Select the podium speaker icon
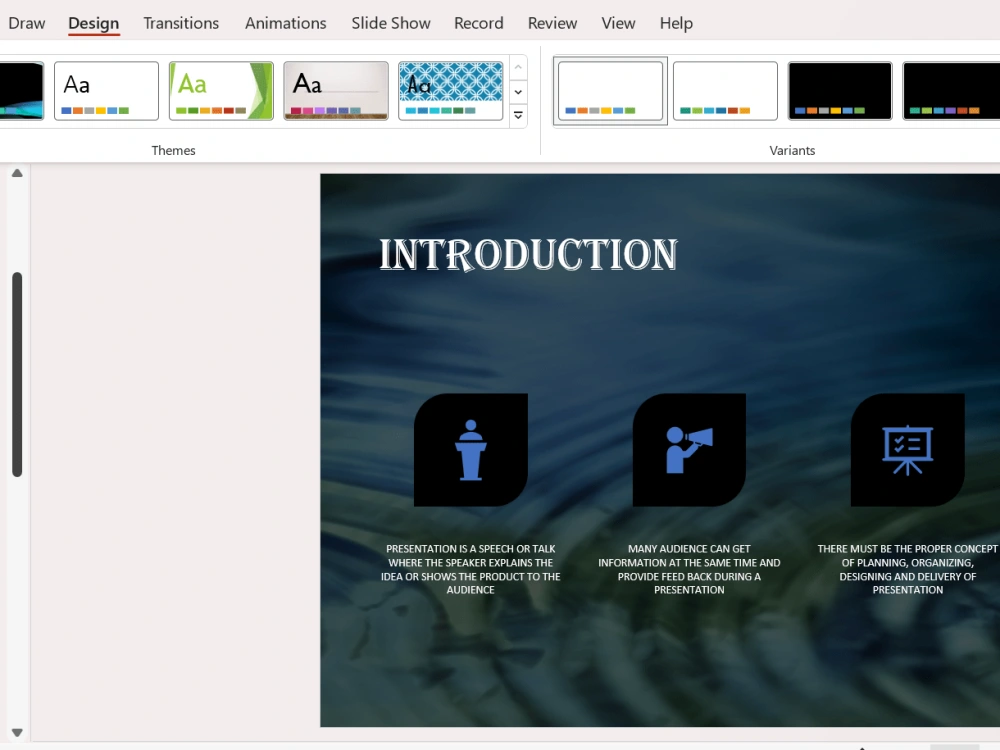This screenshot has width=1000, height=750. click(x=471, y=450)
